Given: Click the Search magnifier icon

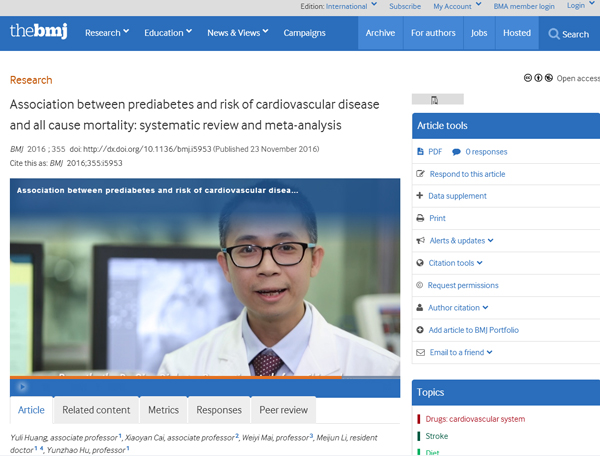Looking at the screenshot, I should coord(553,34).
